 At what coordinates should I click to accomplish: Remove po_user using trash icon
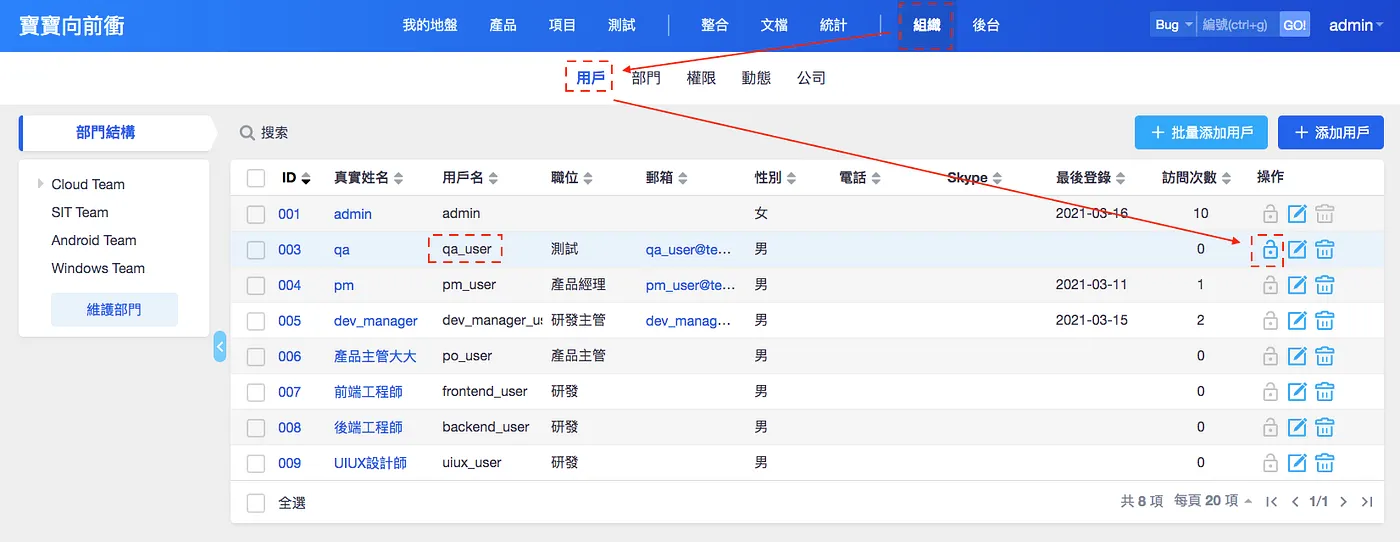(x=1325, y=356)
